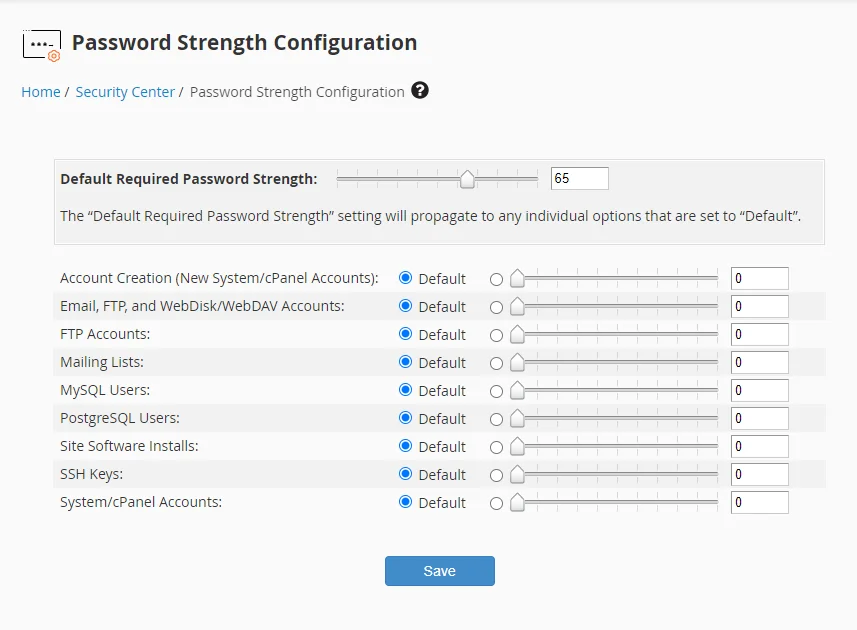Click the strength value field showing 65

[x=579, y=178]
